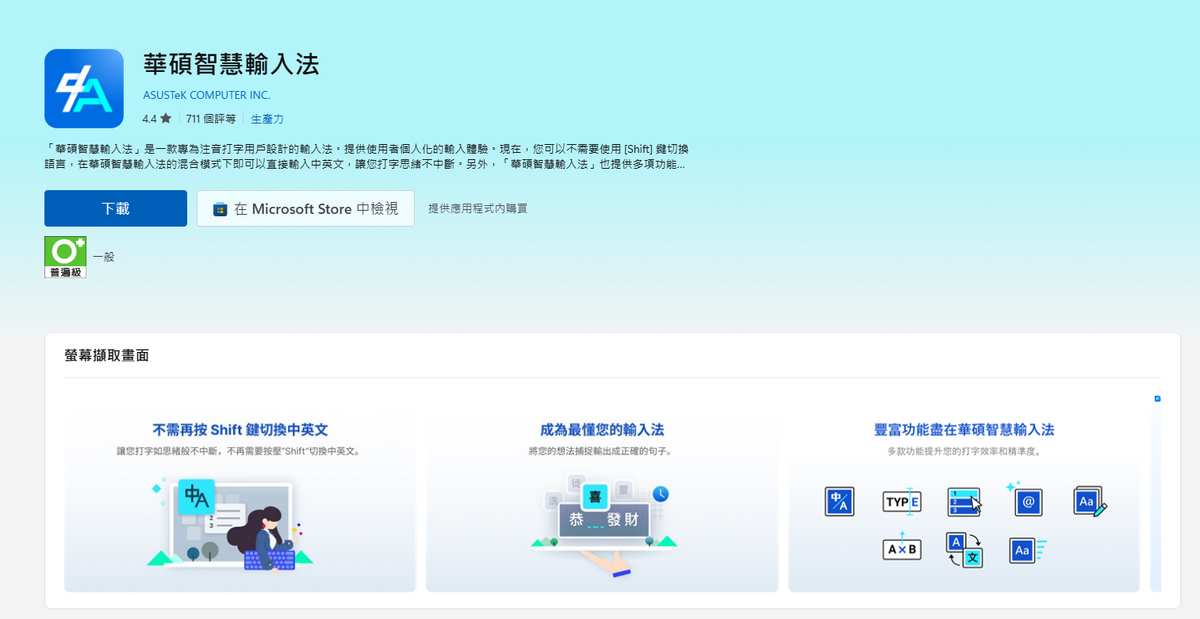Click the A×B association feature icon
The height and width of the screenshot is (619, 1200).
point(902,549)
